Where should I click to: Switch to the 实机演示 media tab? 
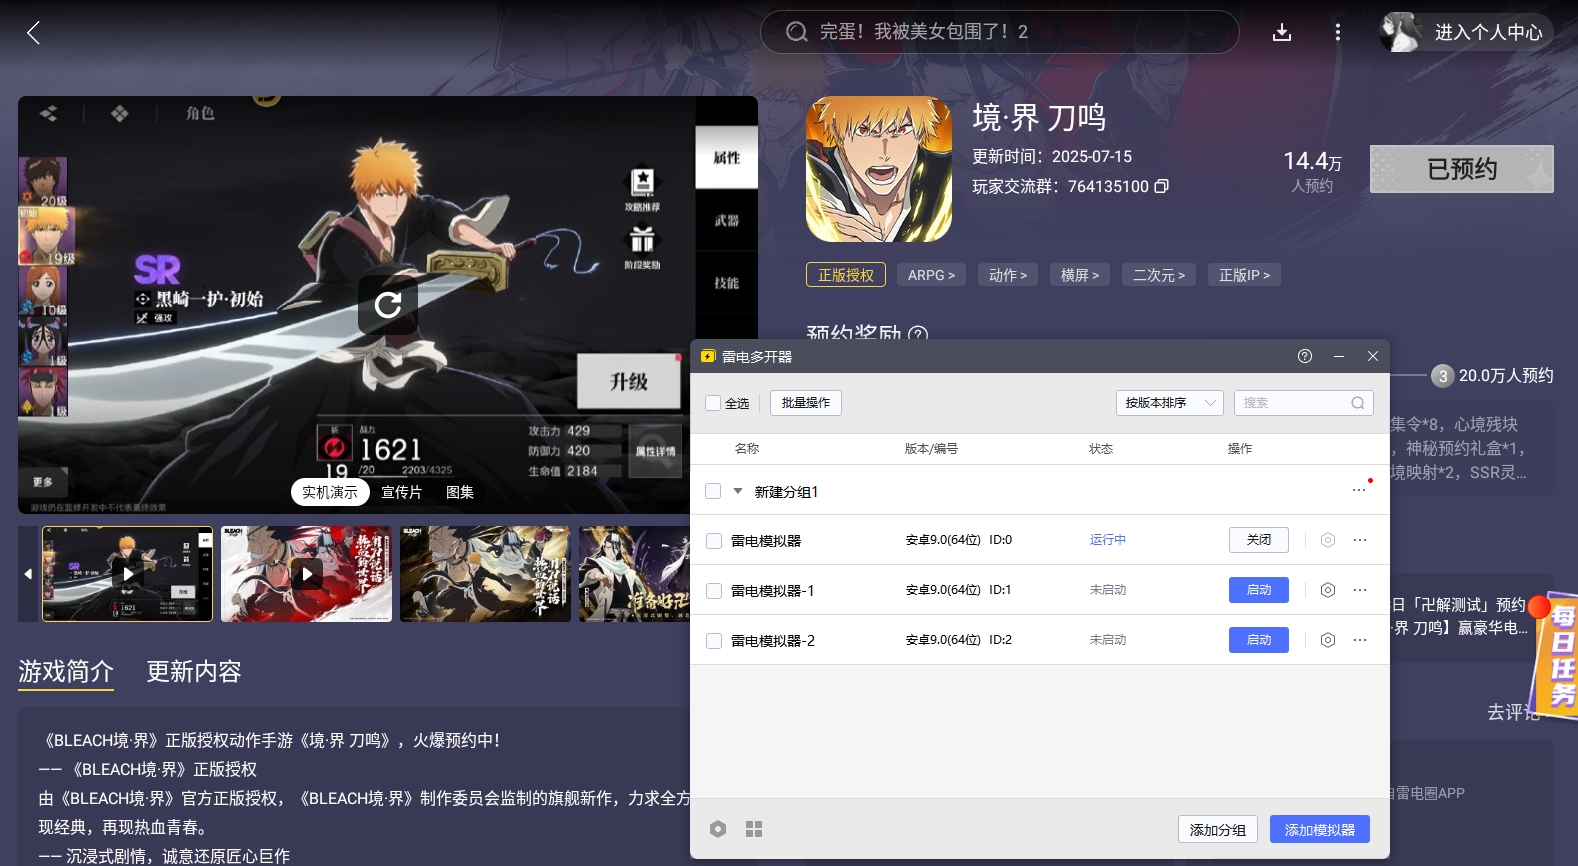tap(330, 492)
